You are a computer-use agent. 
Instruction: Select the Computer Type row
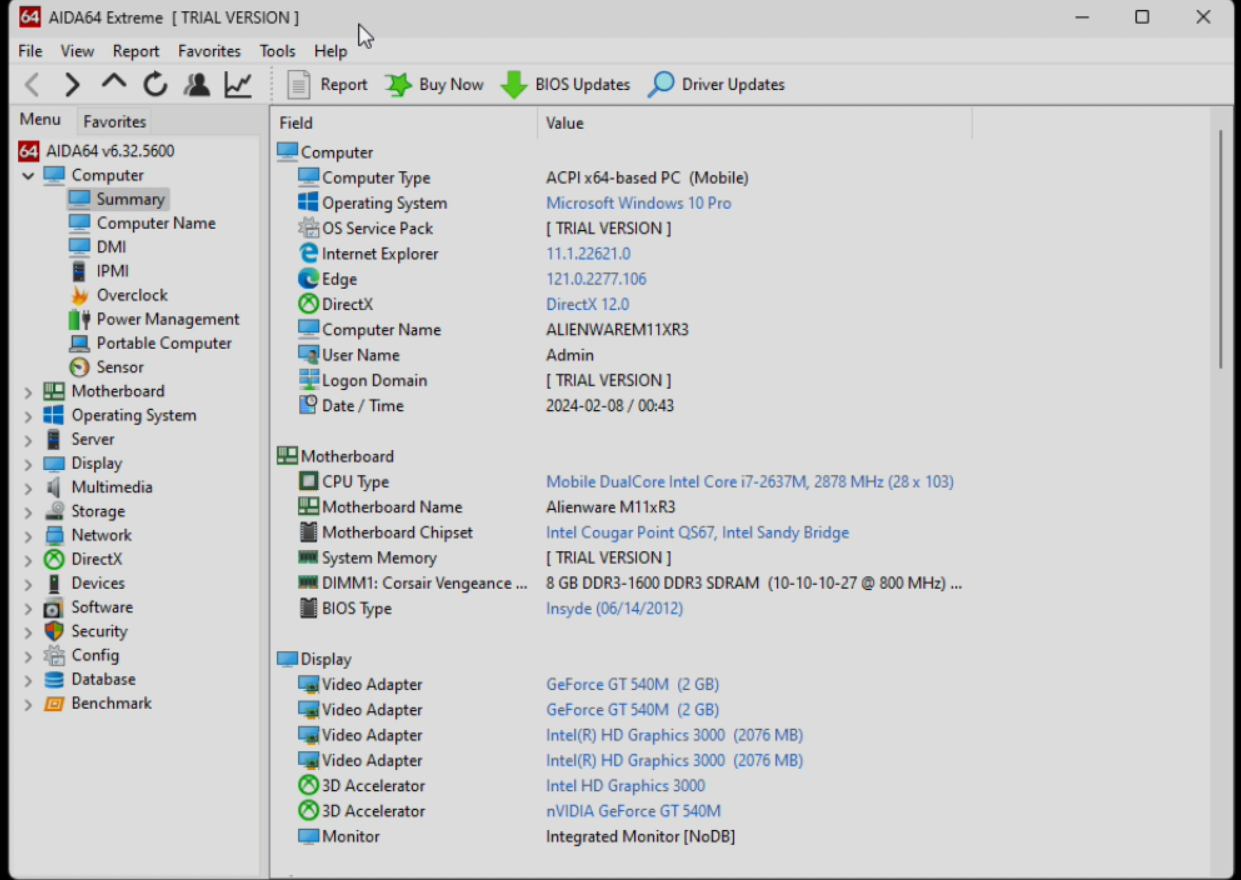620,178
